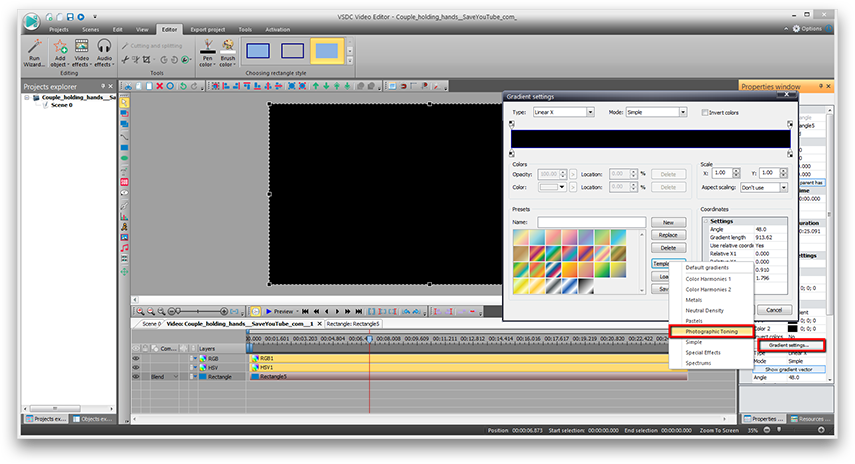Switch to Objects explorer panel tab
The width and height of the screenshot is (855, 464).
[91, 419]
